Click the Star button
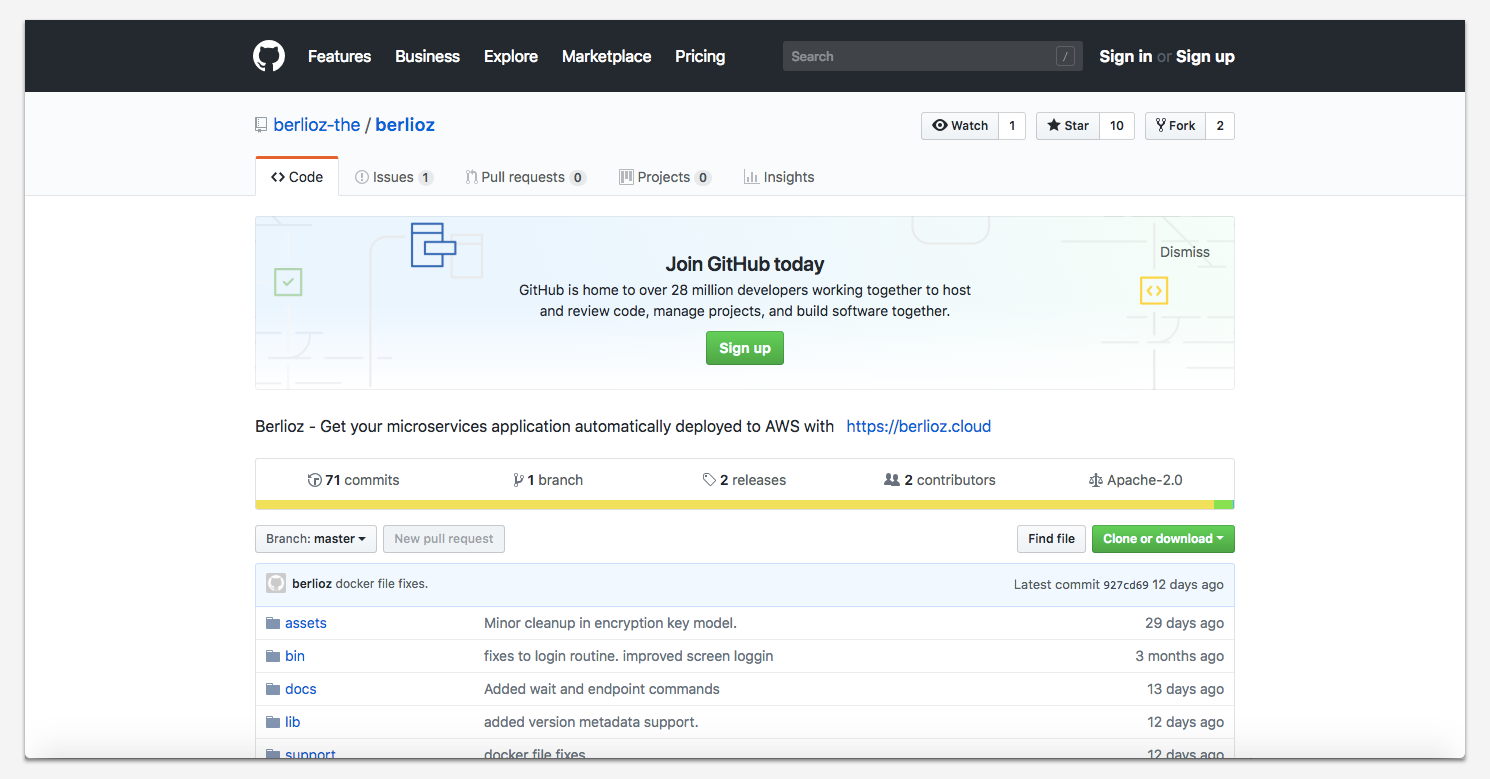1490x779 pixels. click(1068, 126)
